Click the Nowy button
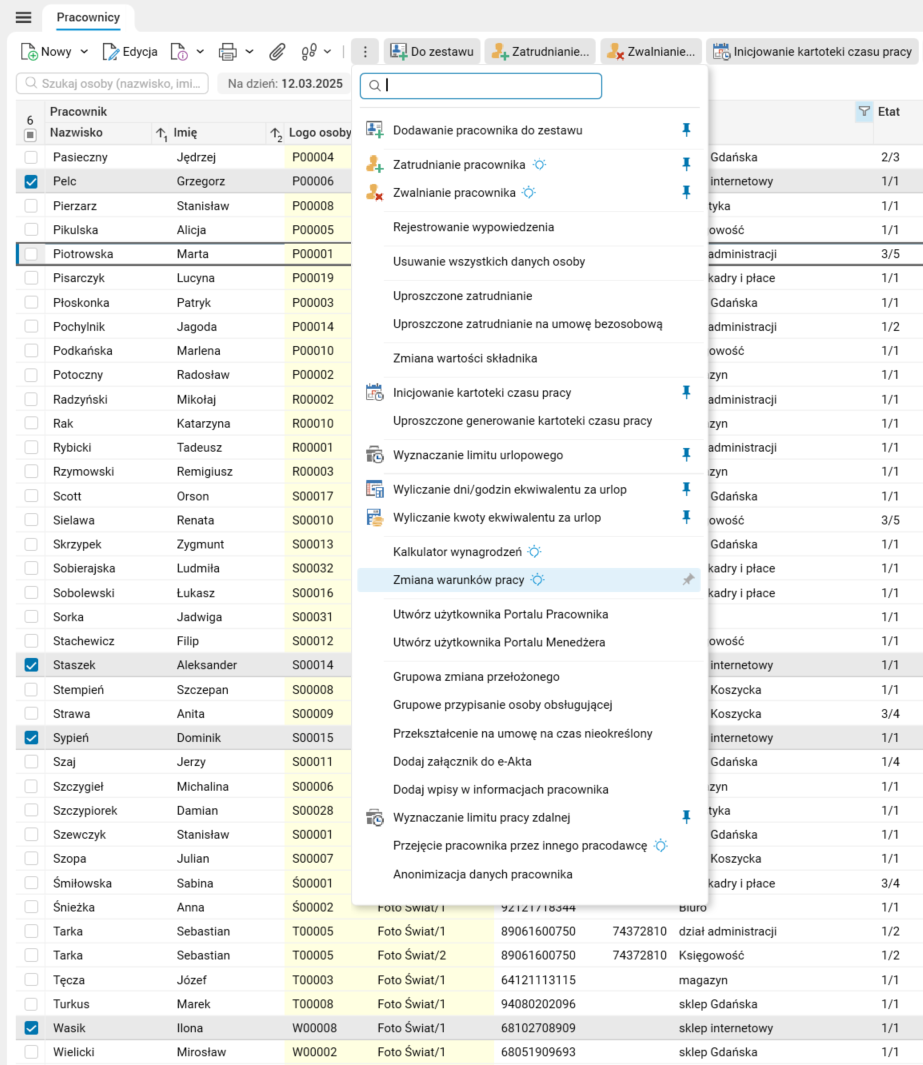The height and width of the screenshot is (1065, 923). pos(46,52)
